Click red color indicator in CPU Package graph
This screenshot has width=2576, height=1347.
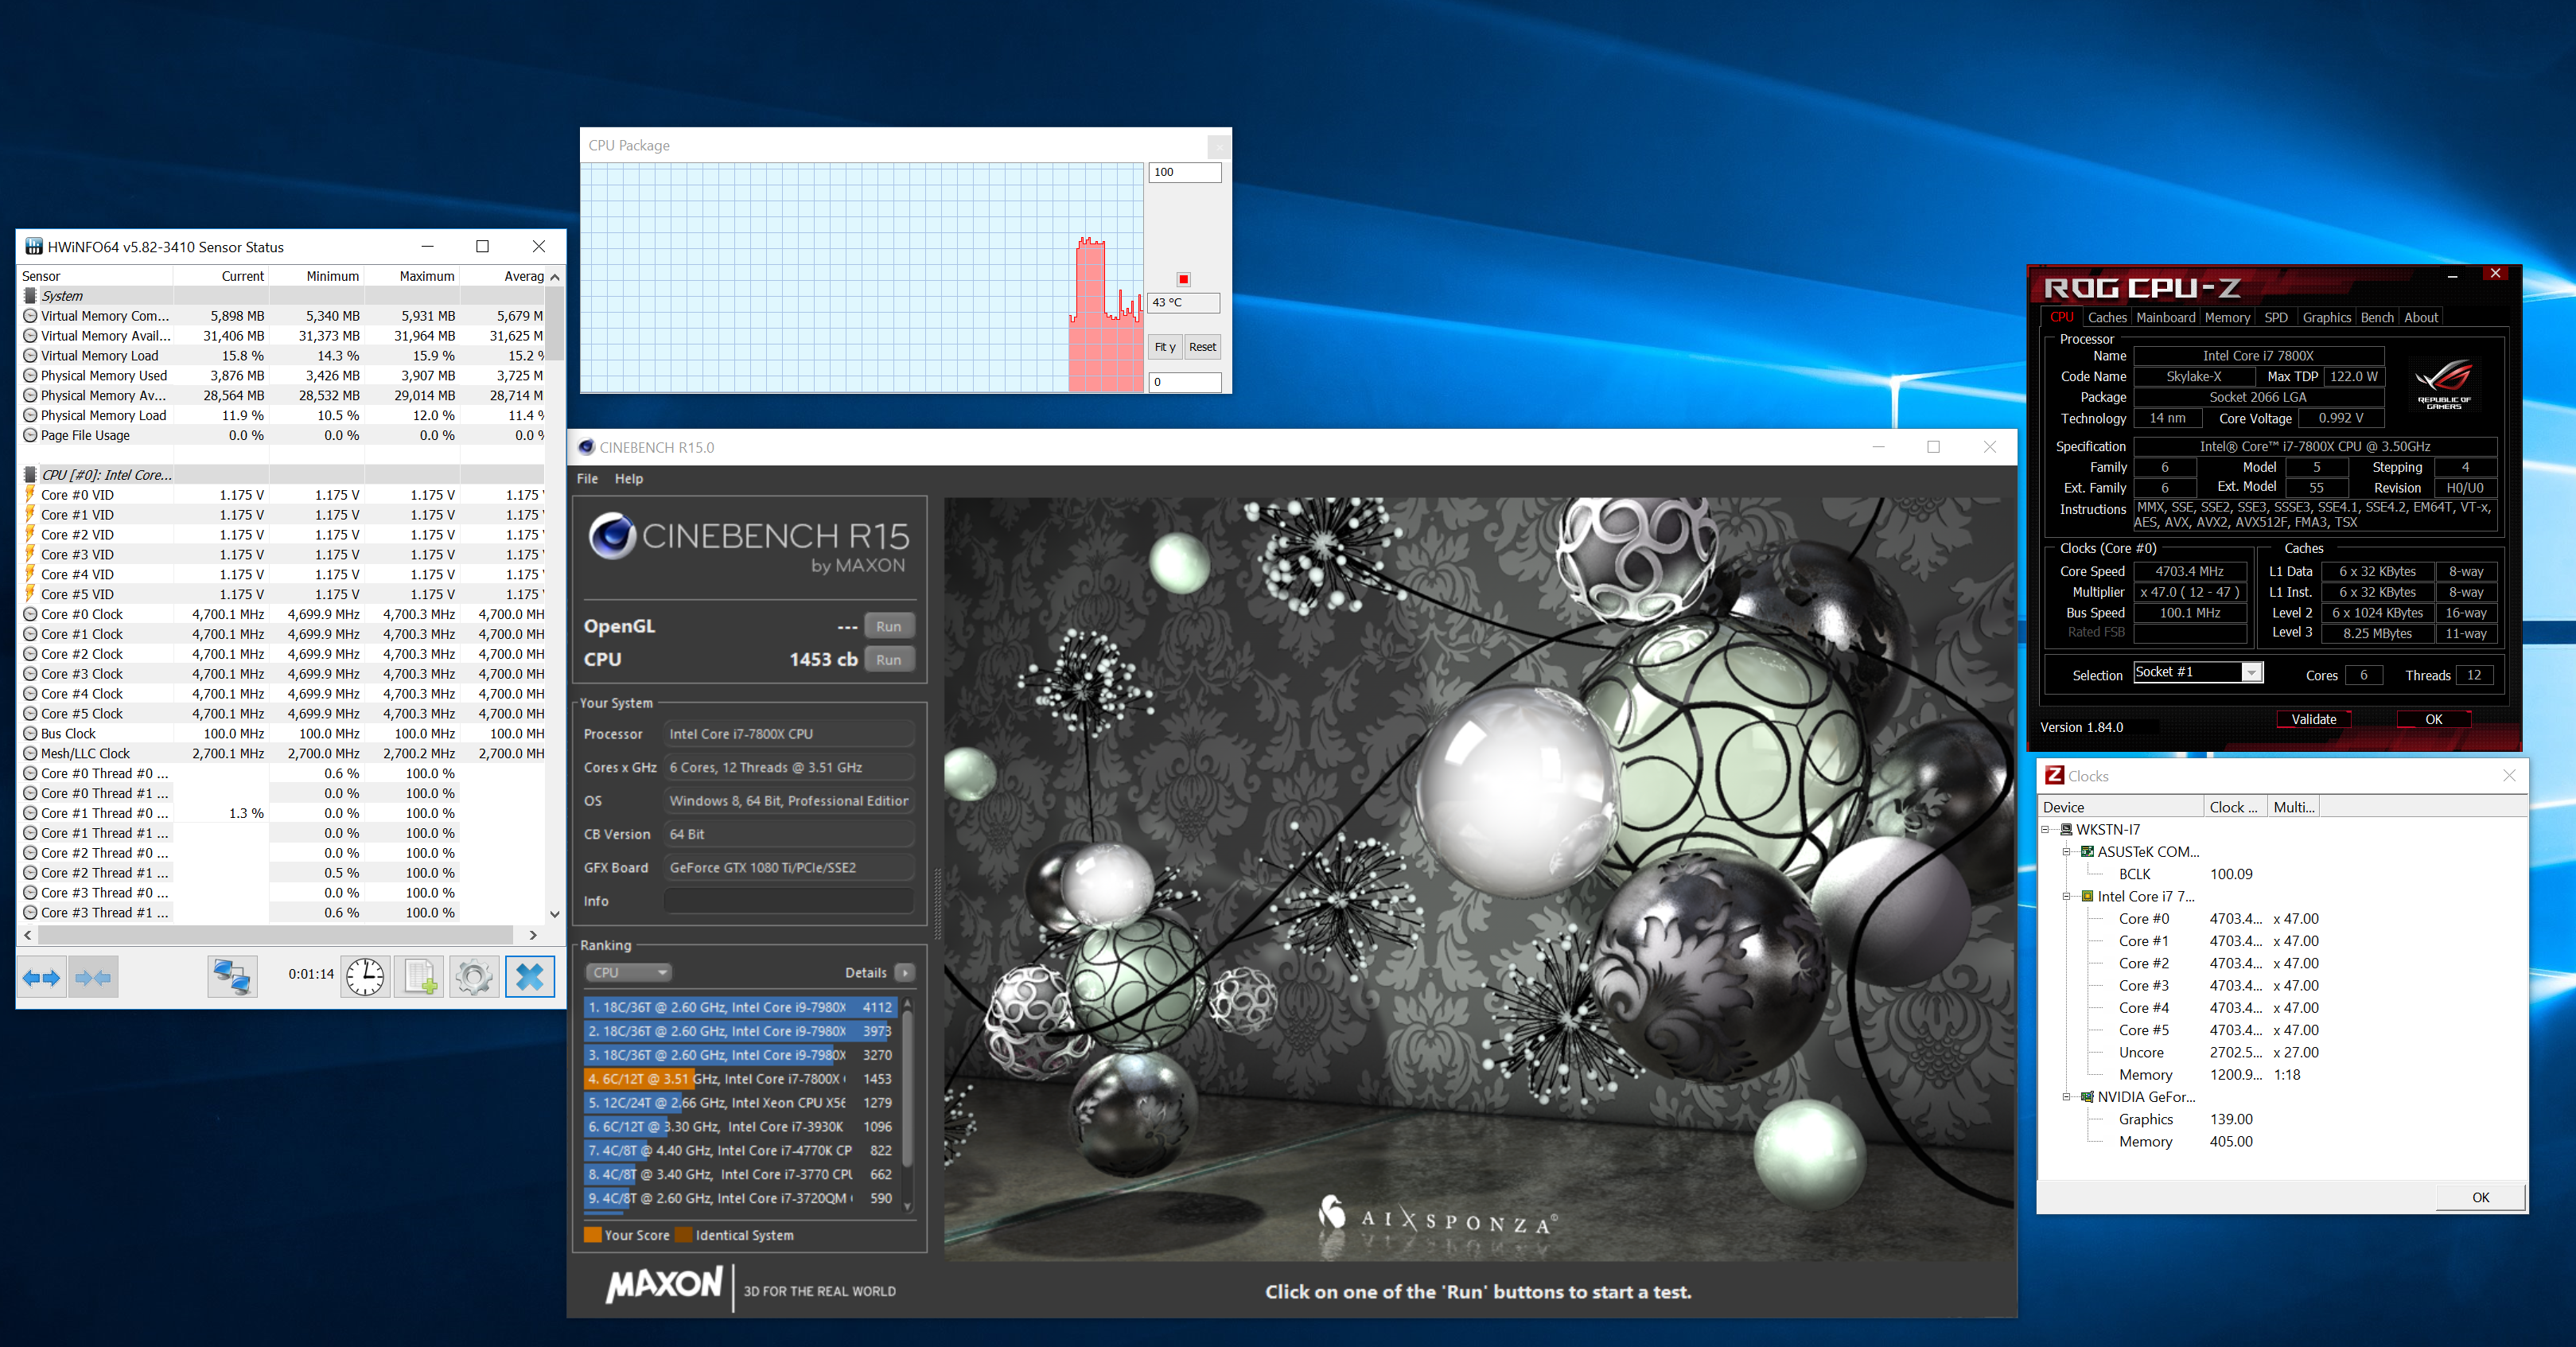[x=1183, y=279]
